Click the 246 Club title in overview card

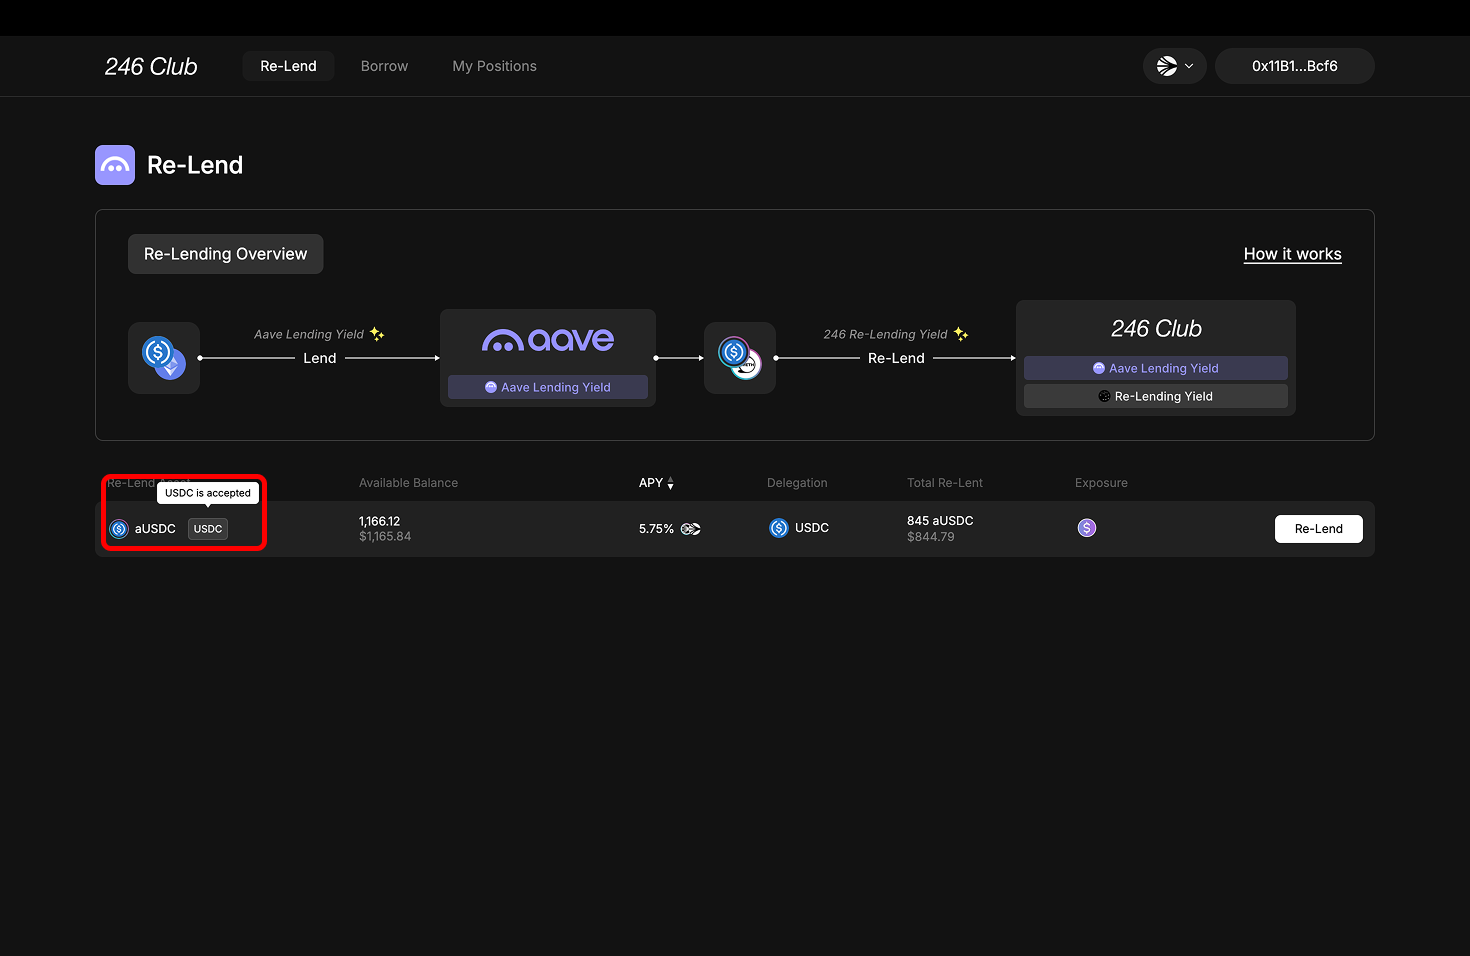(x=1156, y=328)
